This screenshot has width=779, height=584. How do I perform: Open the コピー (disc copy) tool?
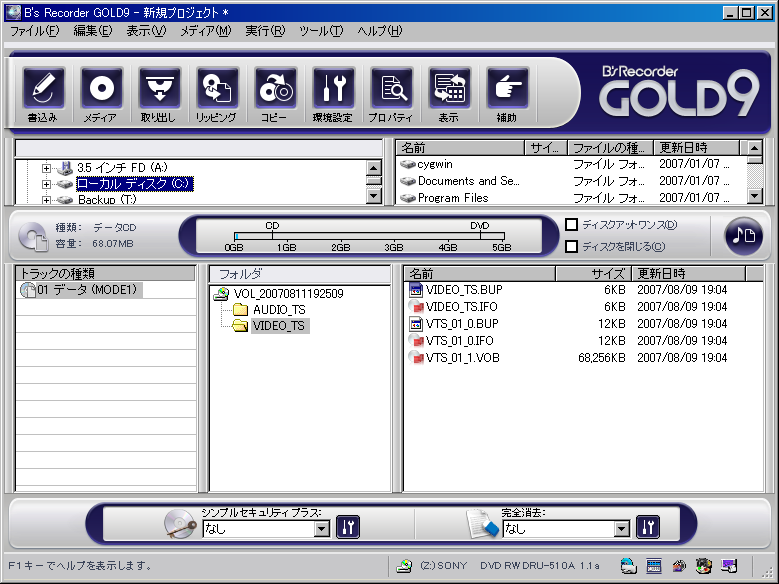[275, 88]
